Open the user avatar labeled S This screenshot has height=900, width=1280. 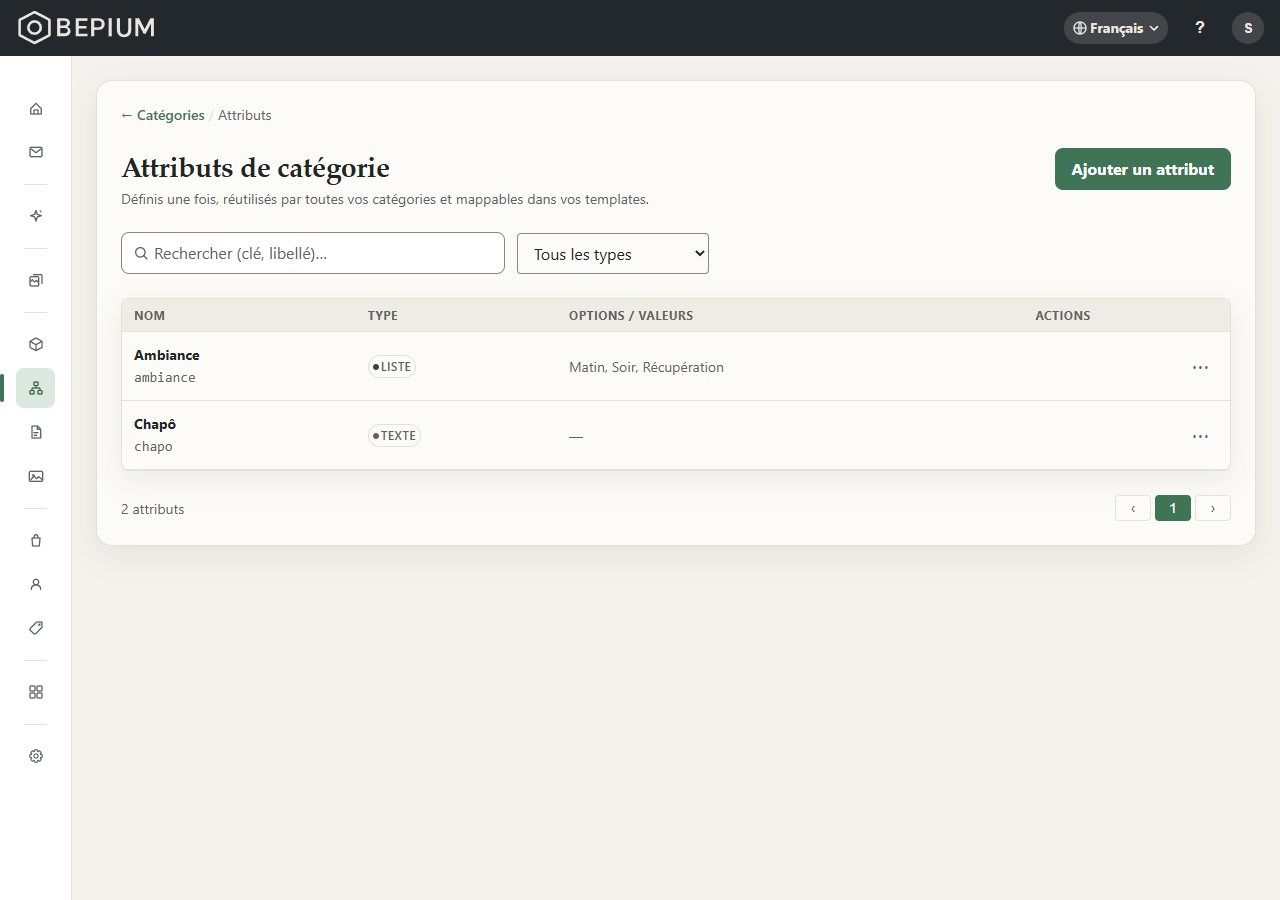[x=1248, y=28]
